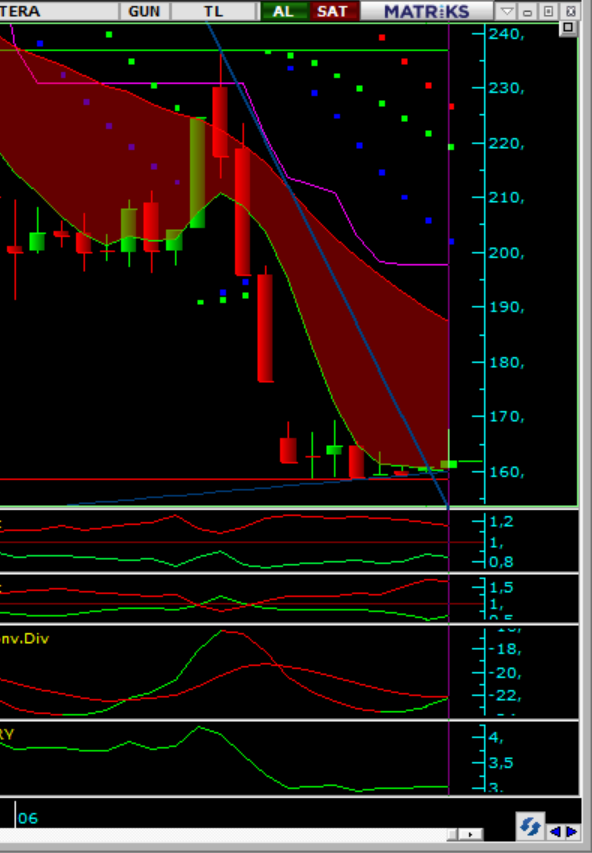
Task: Click the small square icon under the close button
Action: point(568,28)
